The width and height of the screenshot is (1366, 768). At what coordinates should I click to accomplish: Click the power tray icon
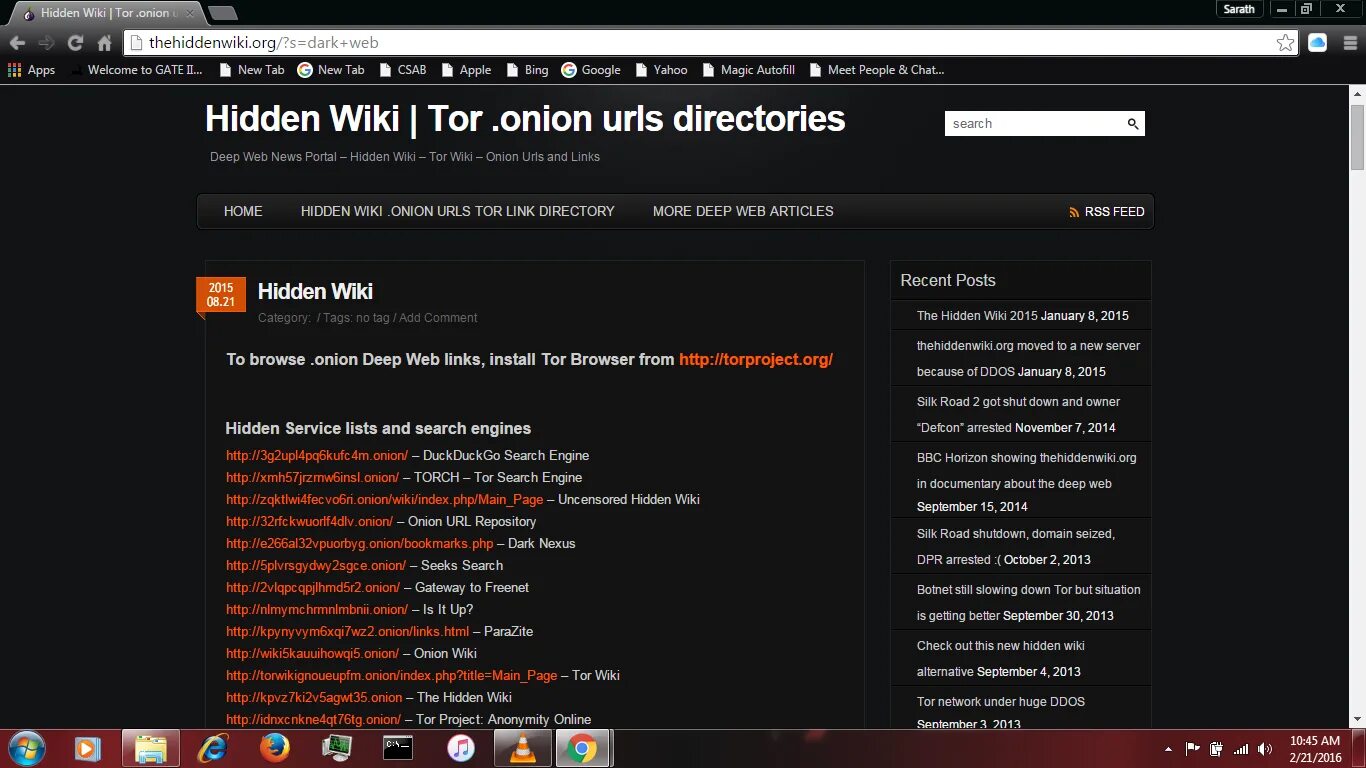tap(1217, 749)
